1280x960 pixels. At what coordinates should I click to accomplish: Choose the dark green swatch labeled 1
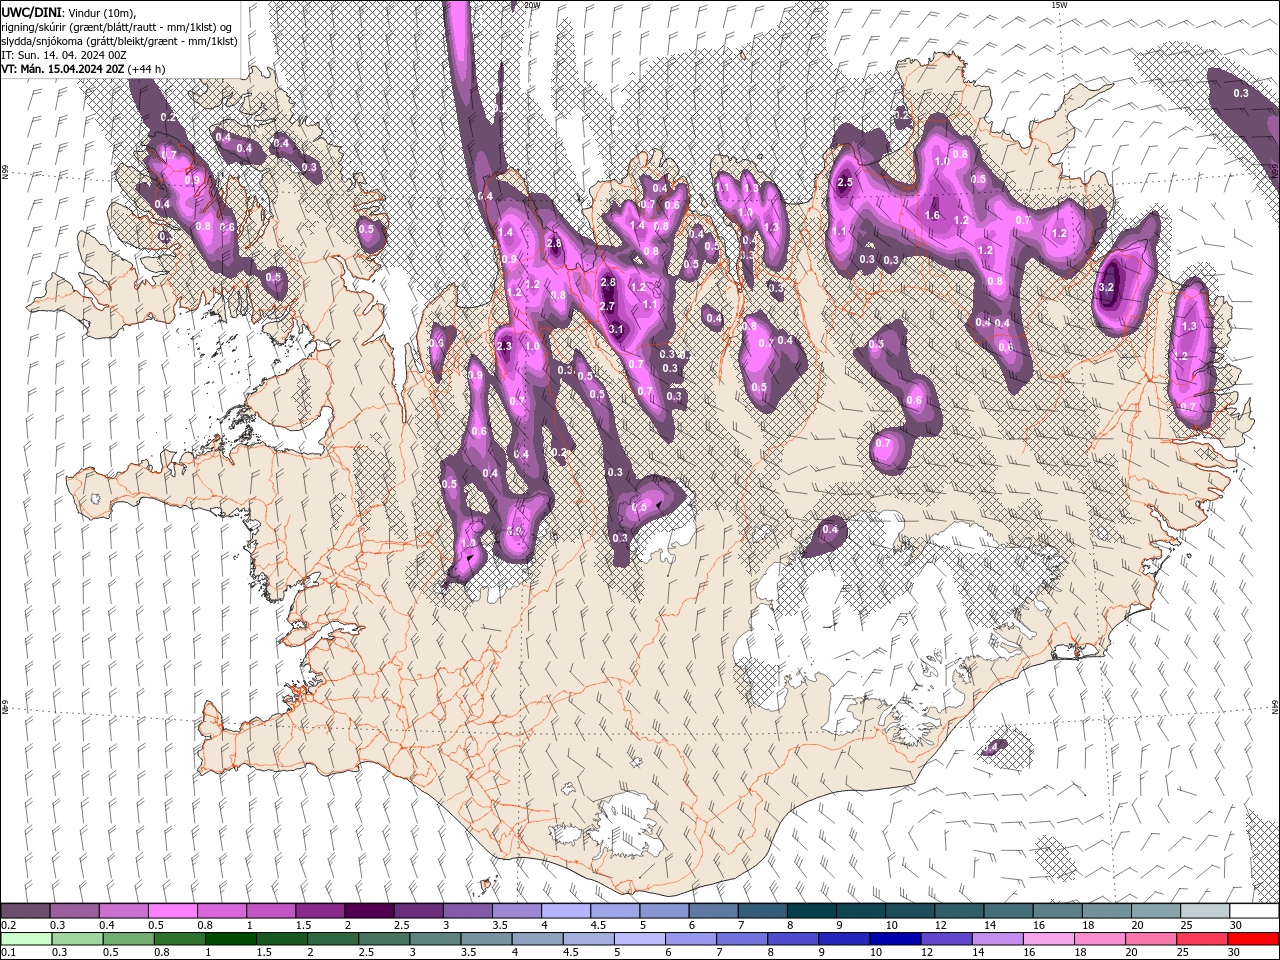(230, 939)
